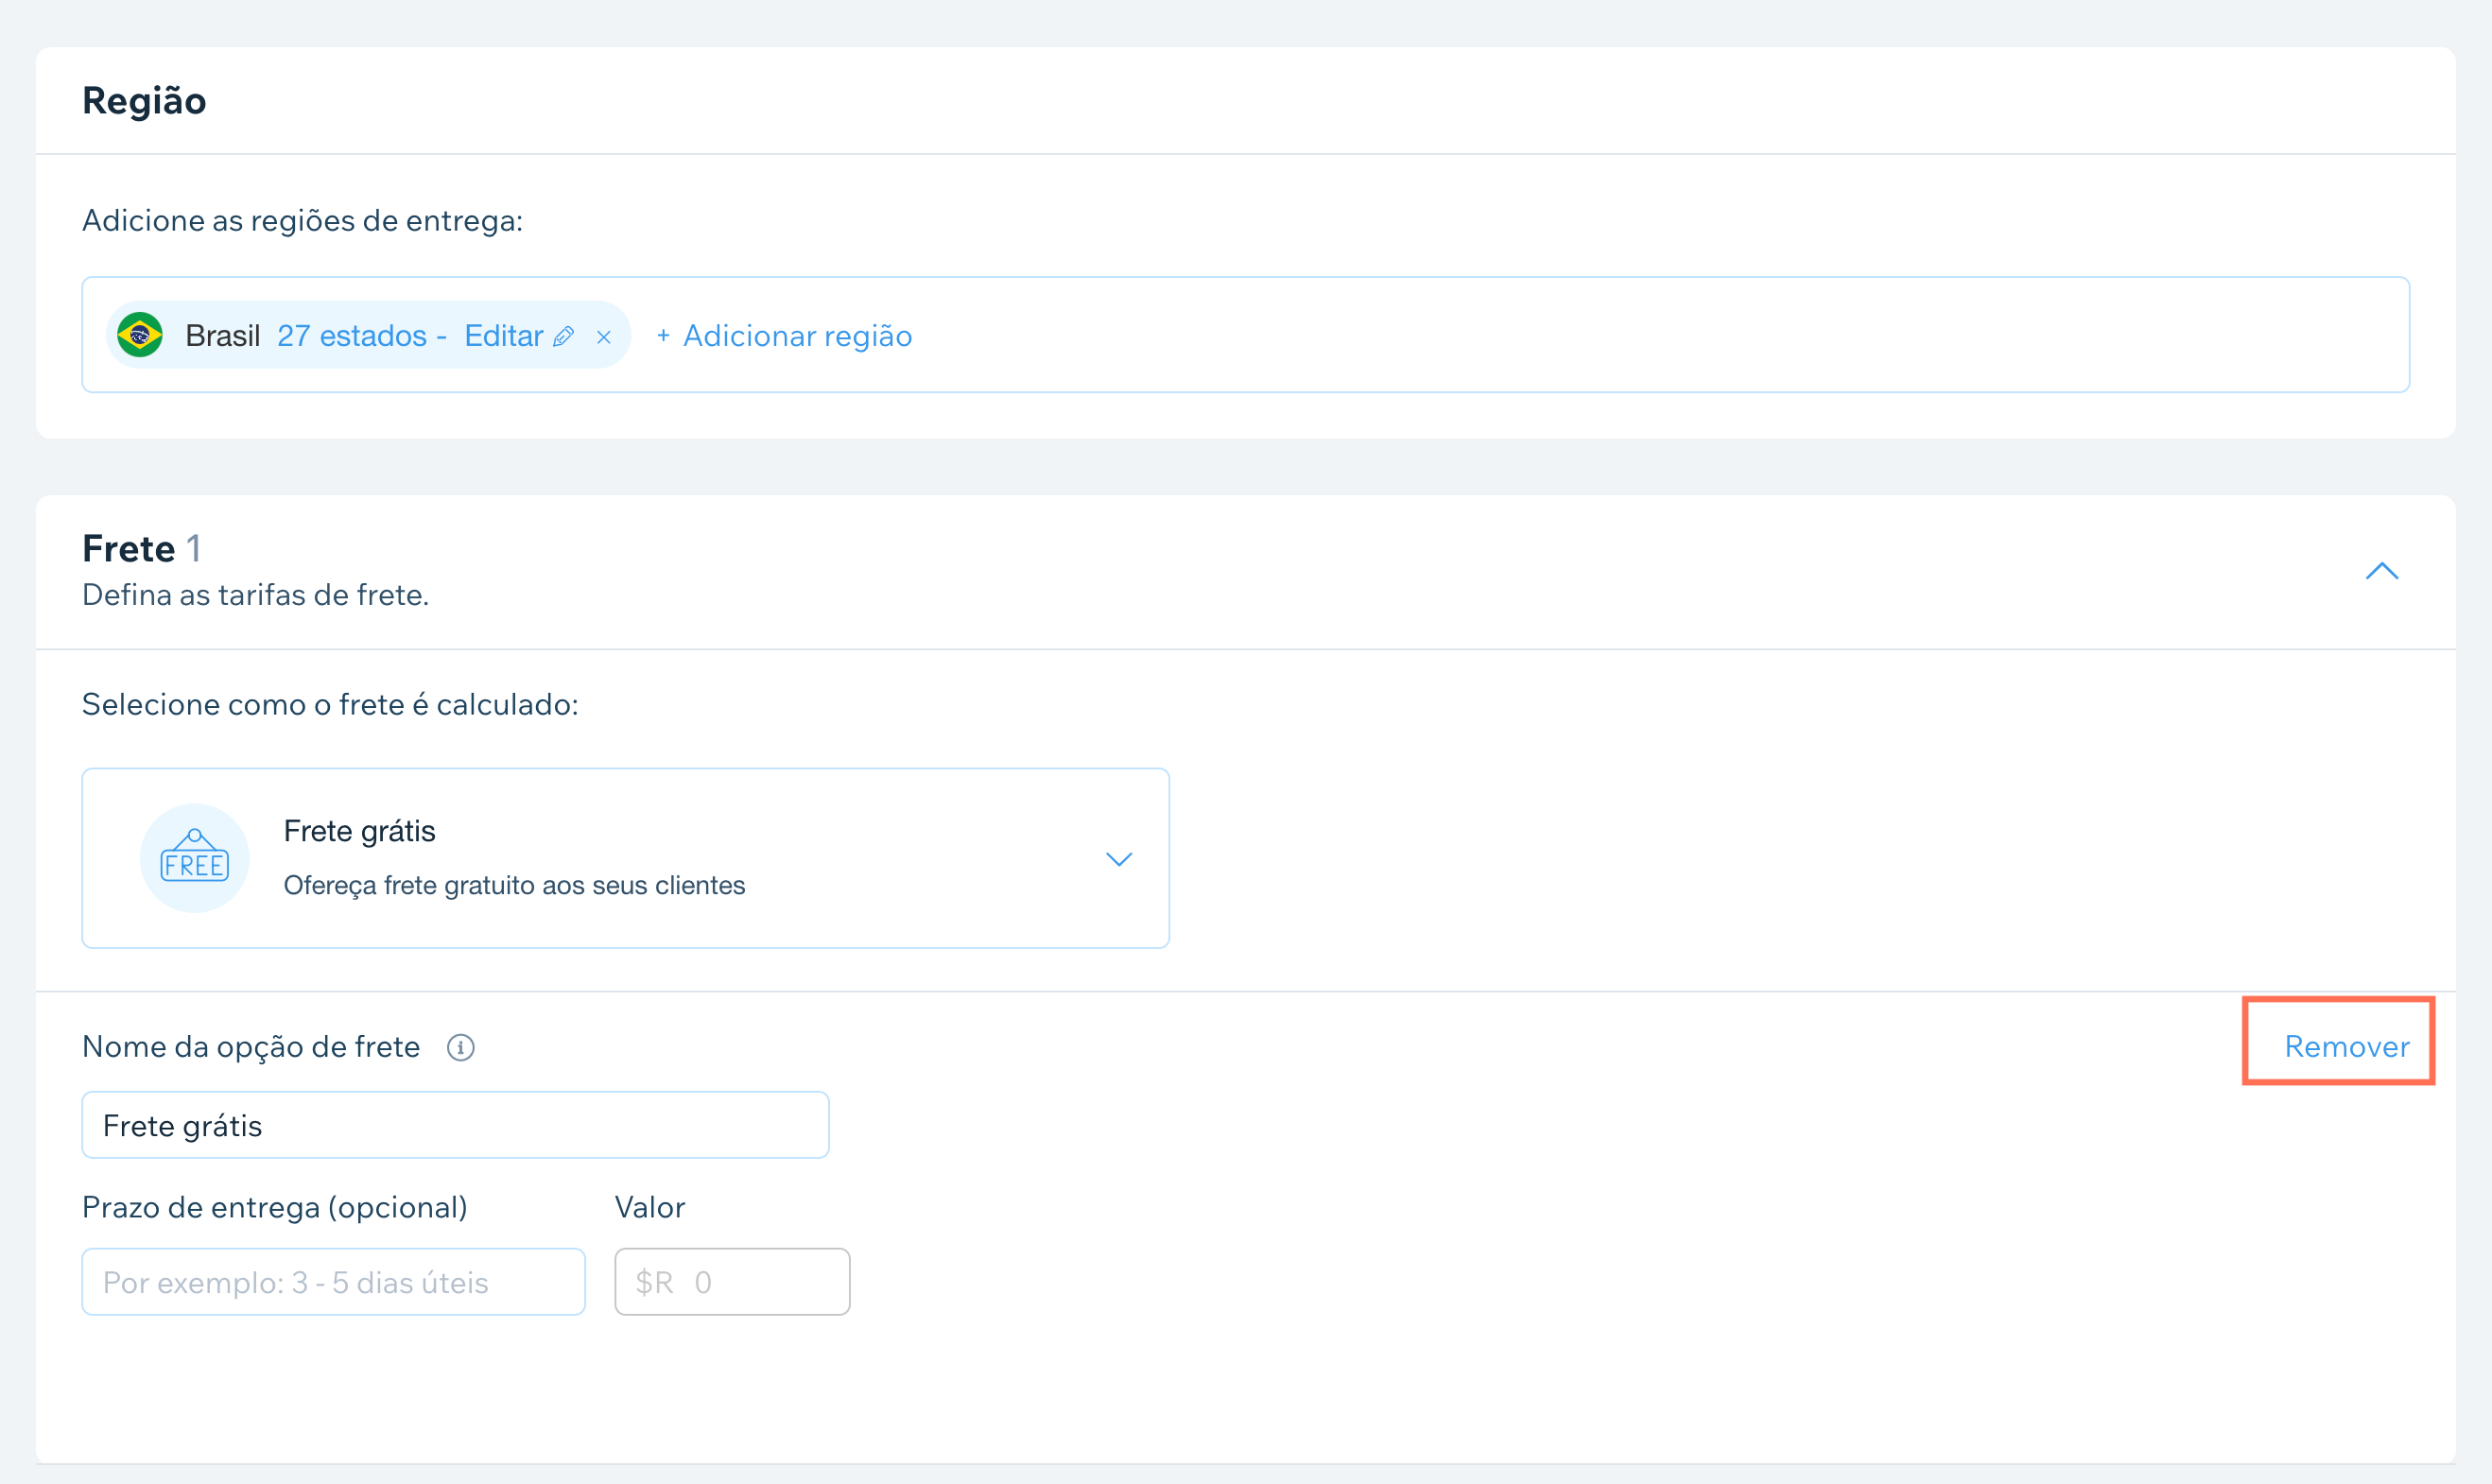Click the Remover link
Image resolution: width=2492 pixels, height=1484 pixels.
tap(2347, 1046)
